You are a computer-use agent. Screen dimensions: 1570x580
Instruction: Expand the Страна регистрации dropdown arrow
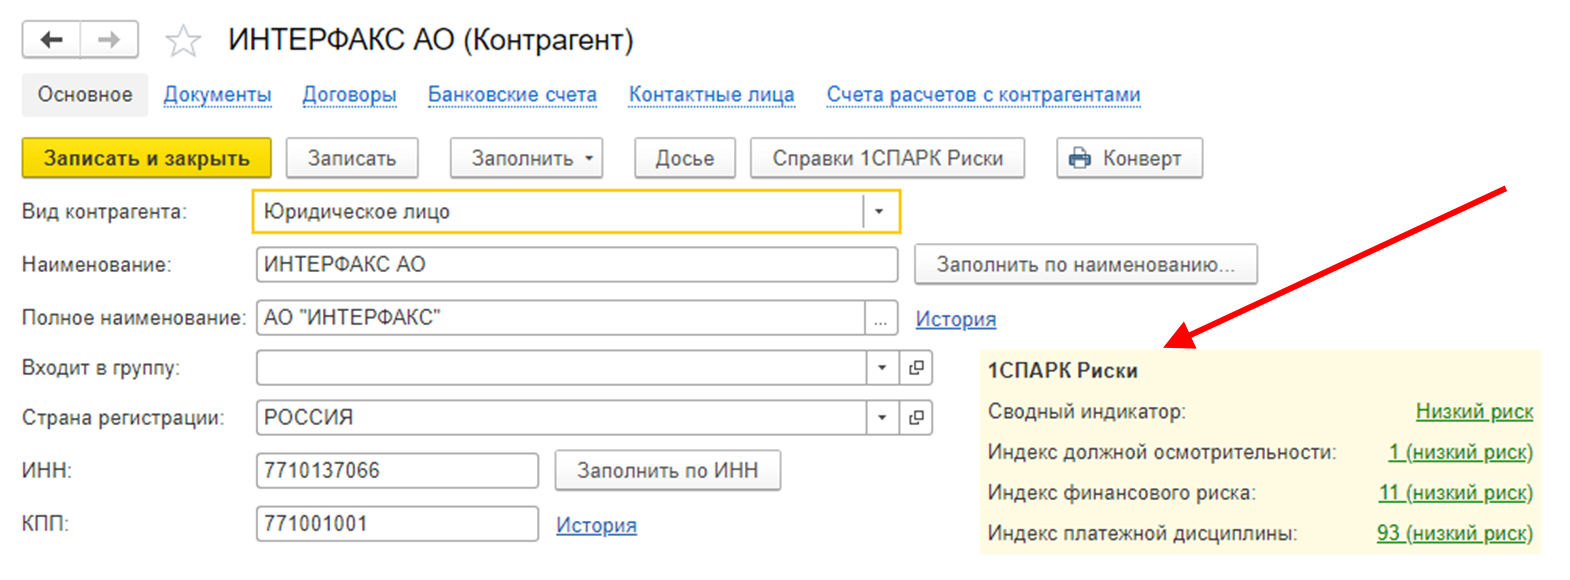click(882, 418)
